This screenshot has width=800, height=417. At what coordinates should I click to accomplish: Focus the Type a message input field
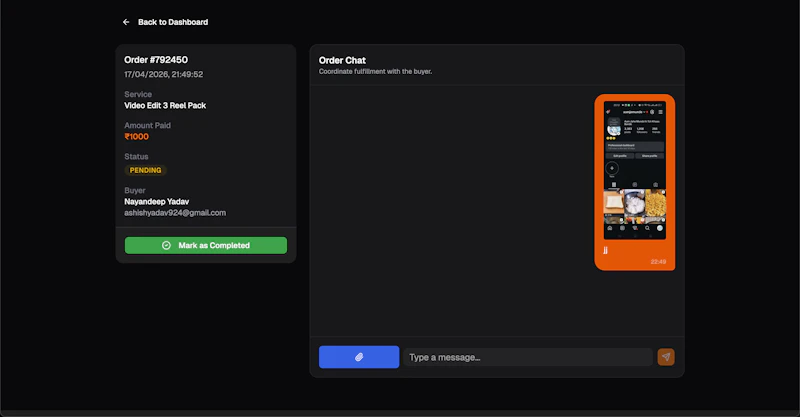pyautogui.click(x=528, y=357)
